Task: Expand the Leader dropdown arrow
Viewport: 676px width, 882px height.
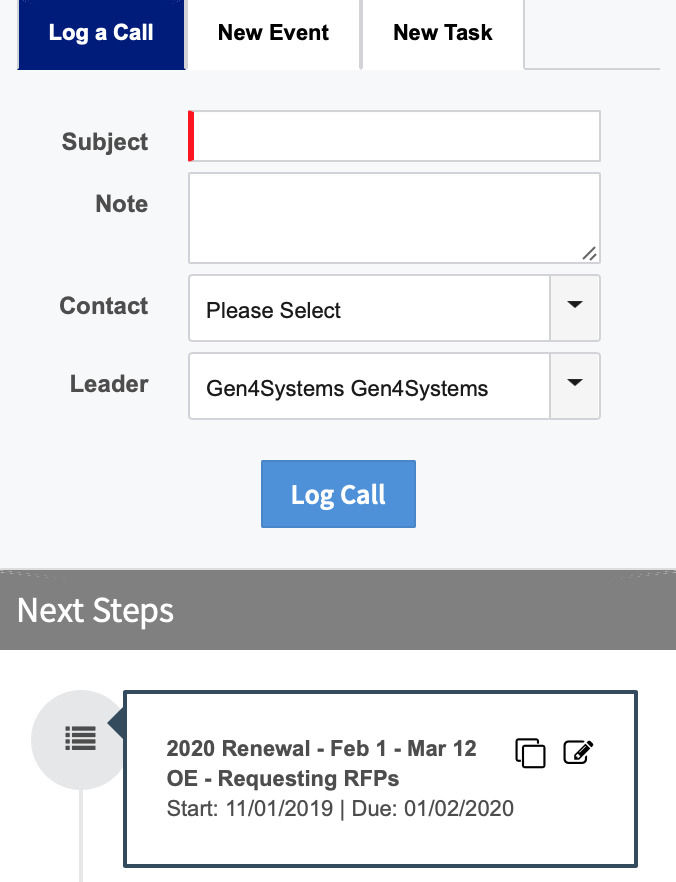Action: coord(575,386)
